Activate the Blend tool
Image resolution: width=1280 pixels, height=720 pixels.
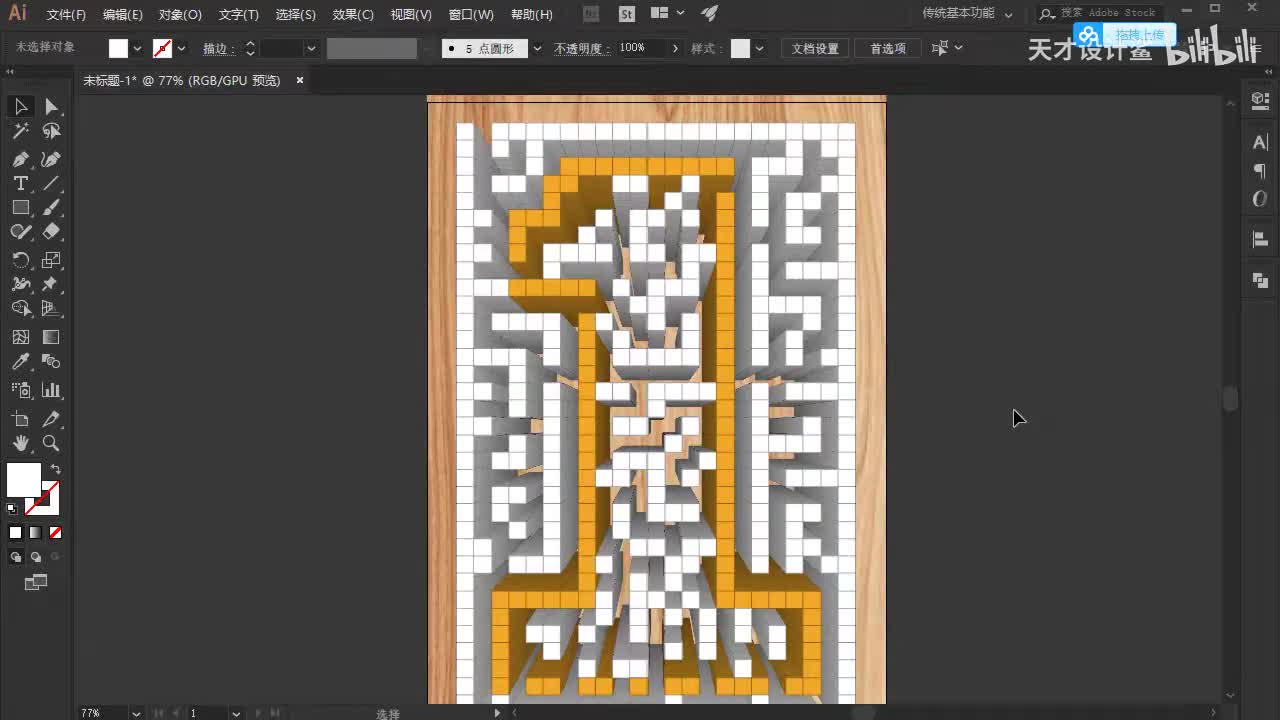(x=51, y=362)
